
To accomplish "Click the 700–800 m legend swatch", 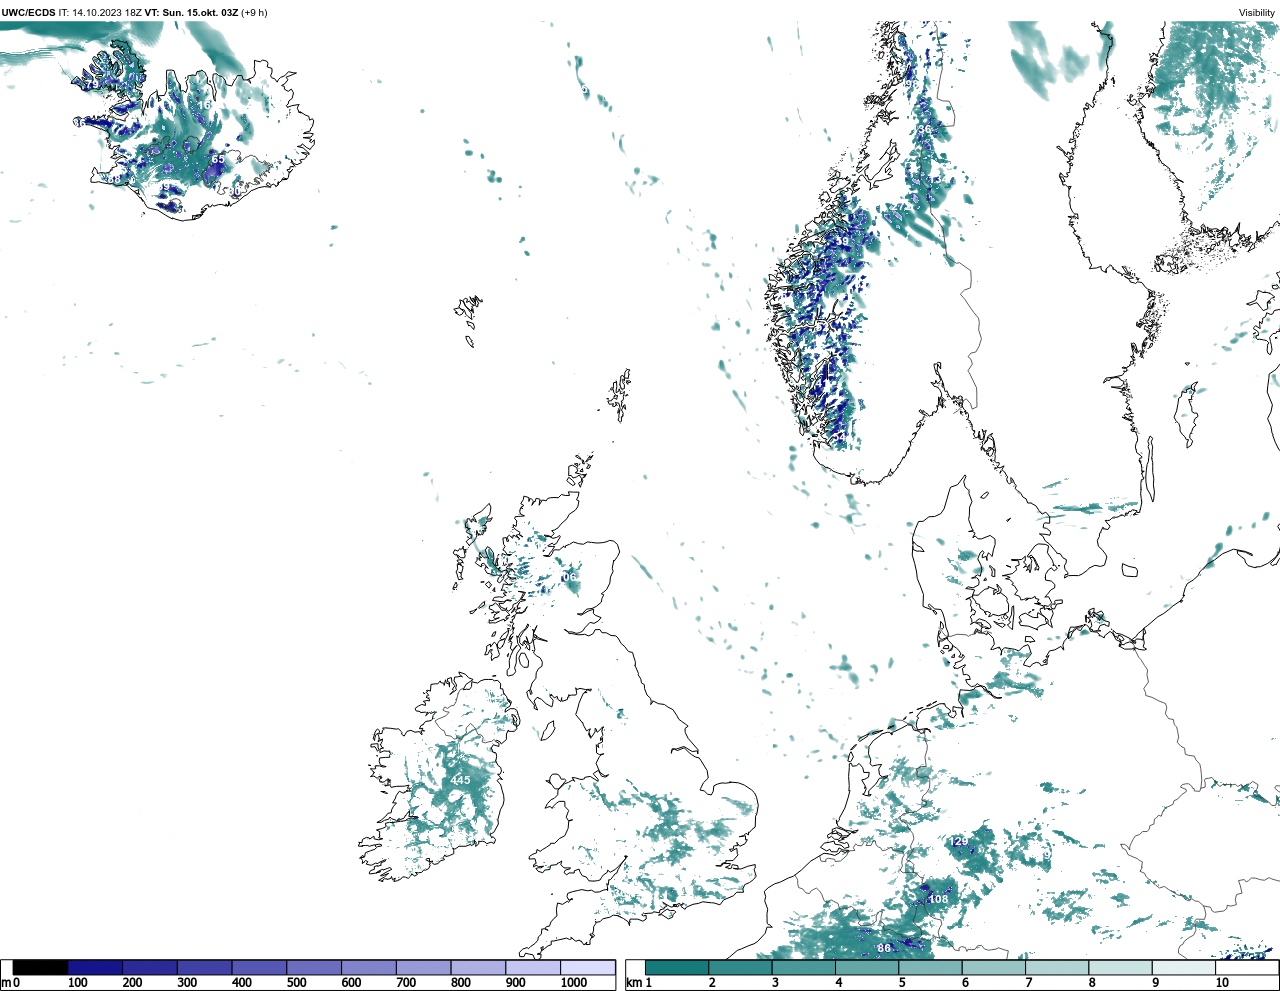I will click(x=423, y=967).
